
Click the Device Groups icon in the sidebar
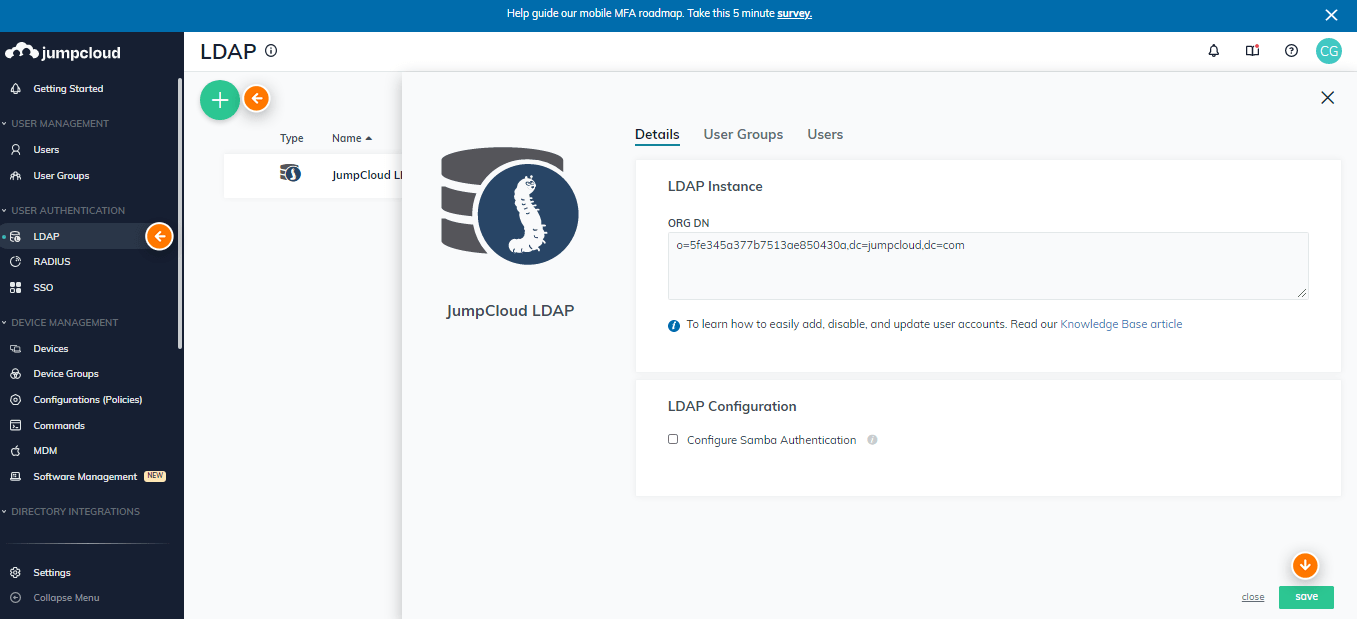coord(15,374)
